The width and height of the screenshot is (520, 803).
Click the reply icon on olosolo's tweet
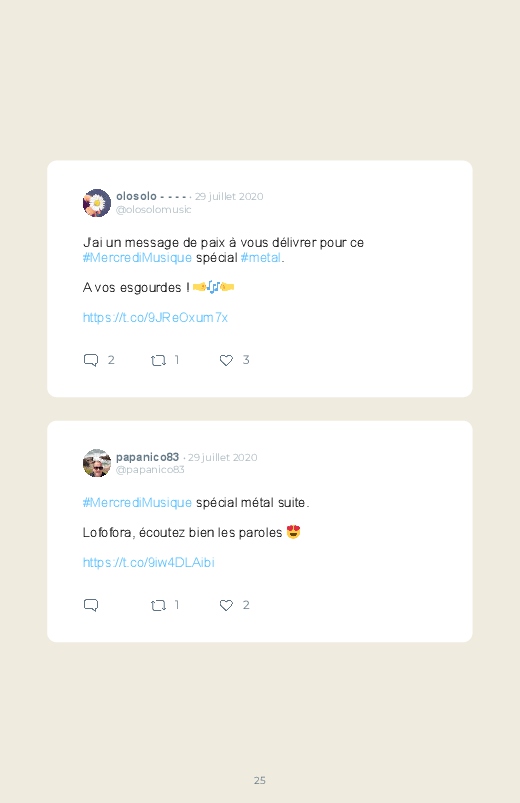91,360
